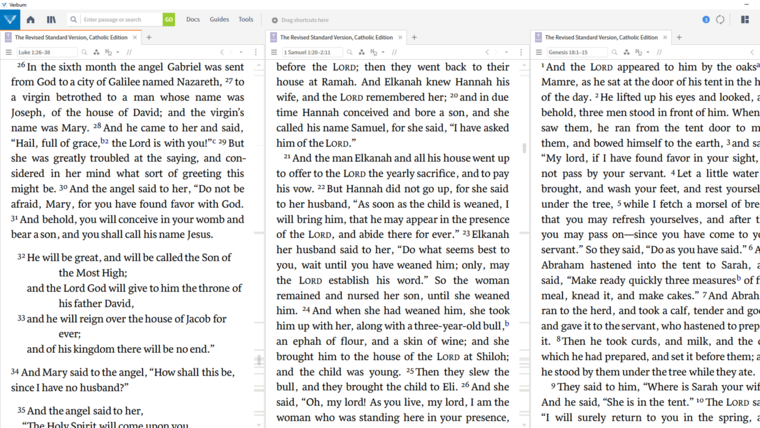
Task: Add a new tab in the Genesis panel
Action: click(679, 37)
